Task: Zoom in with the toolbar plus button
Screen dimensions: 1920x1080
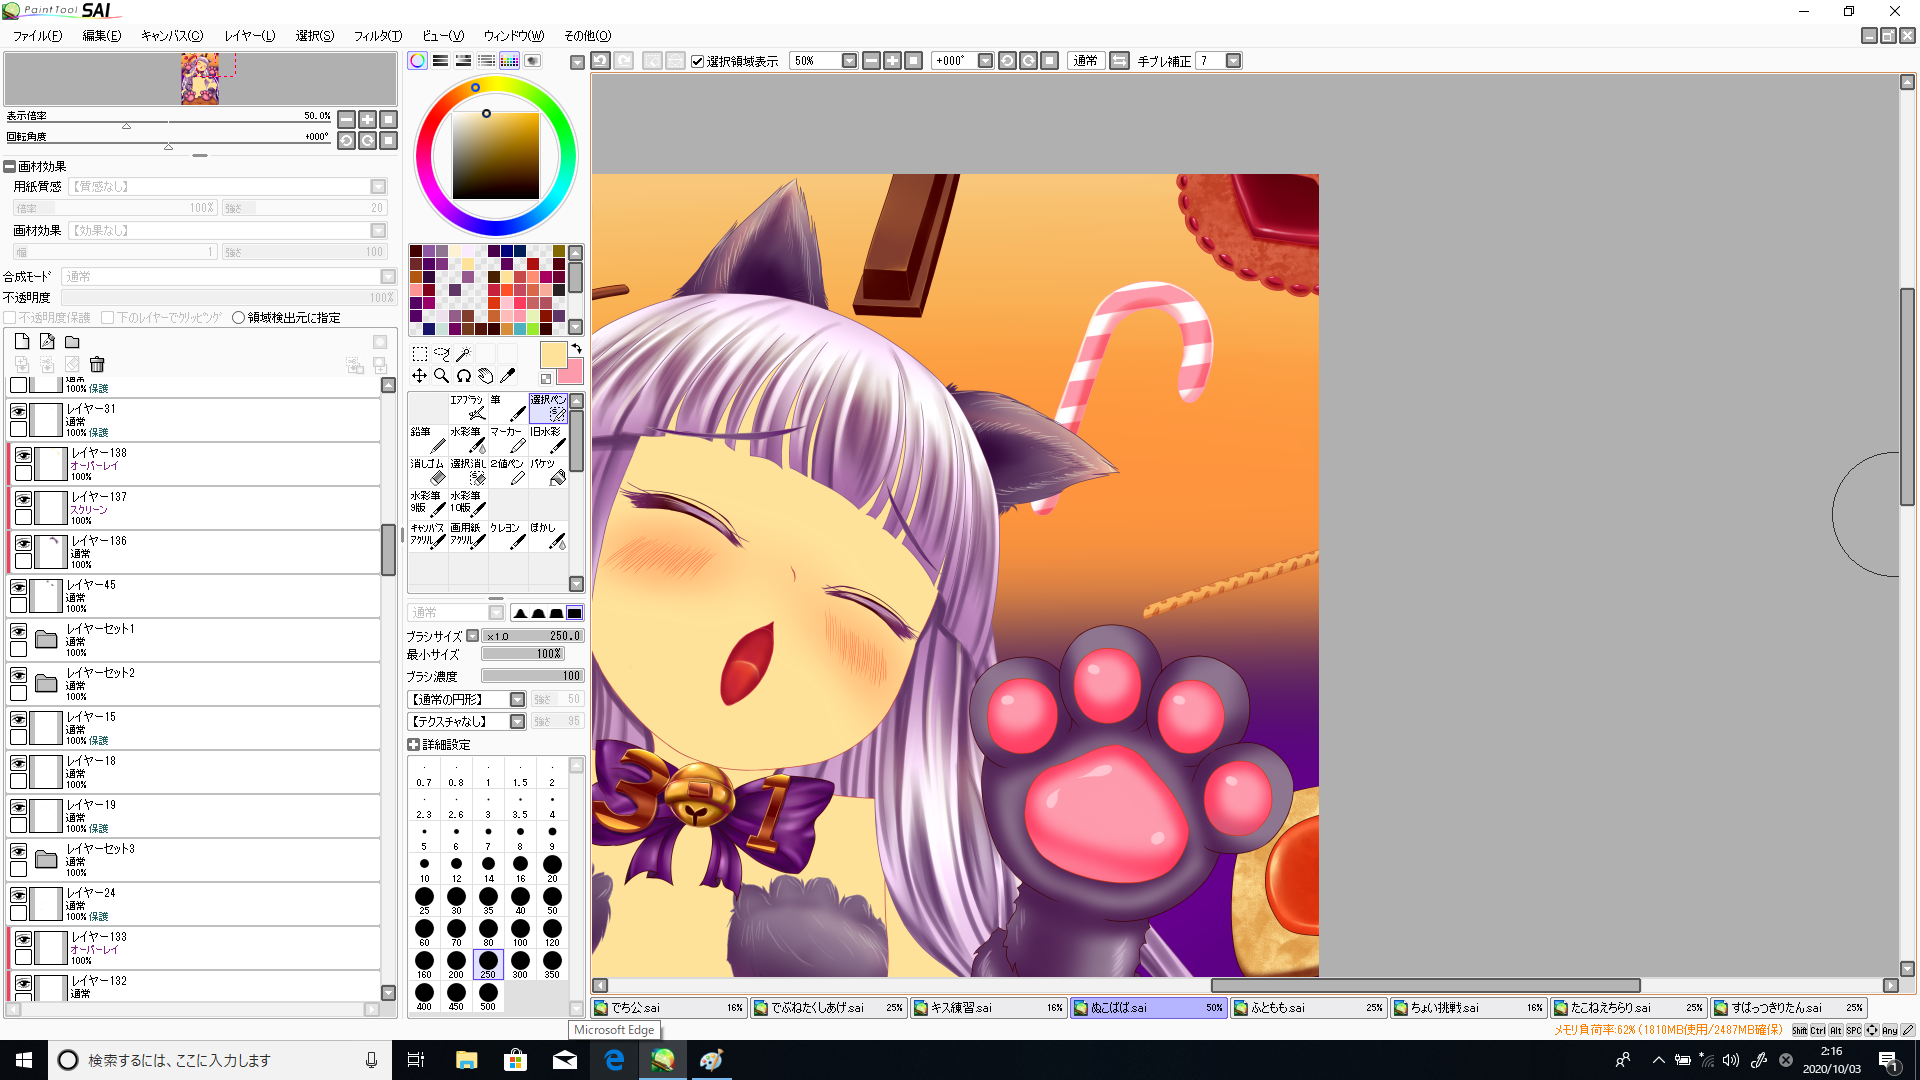Action: [893, 61]
